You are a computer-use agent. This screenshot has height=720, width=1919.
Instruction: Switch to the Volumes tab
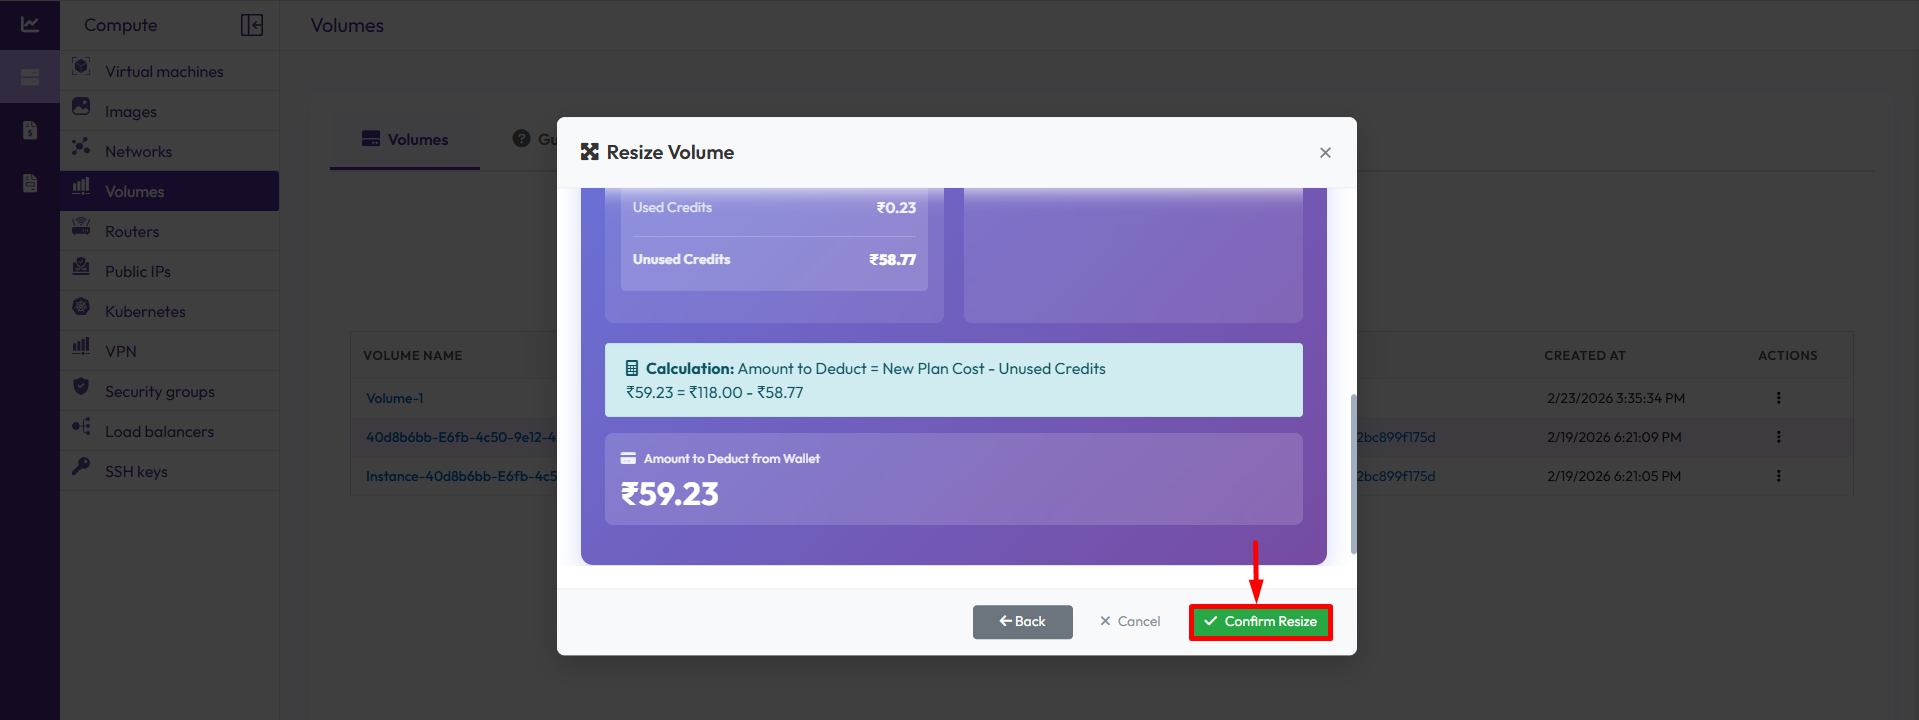tap(405, 140)
